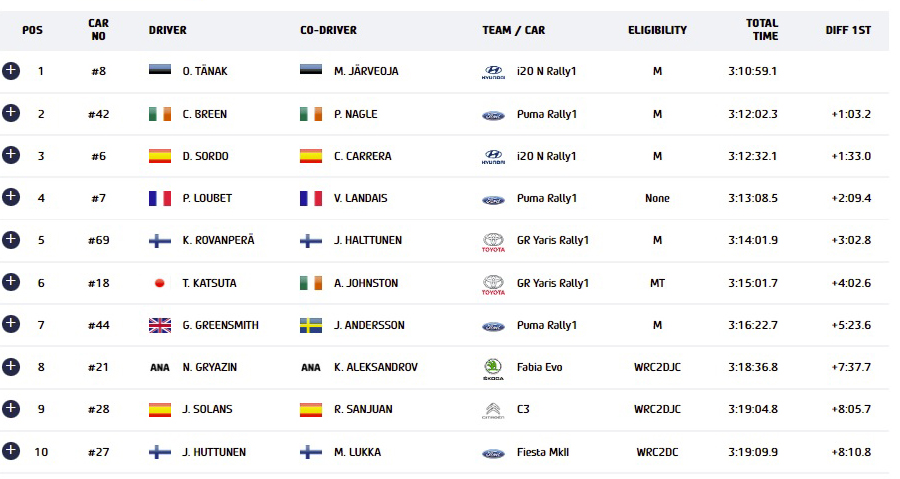Click the Toyota logo in Rovanperä's row
The image size is (900, 479).
493,242
